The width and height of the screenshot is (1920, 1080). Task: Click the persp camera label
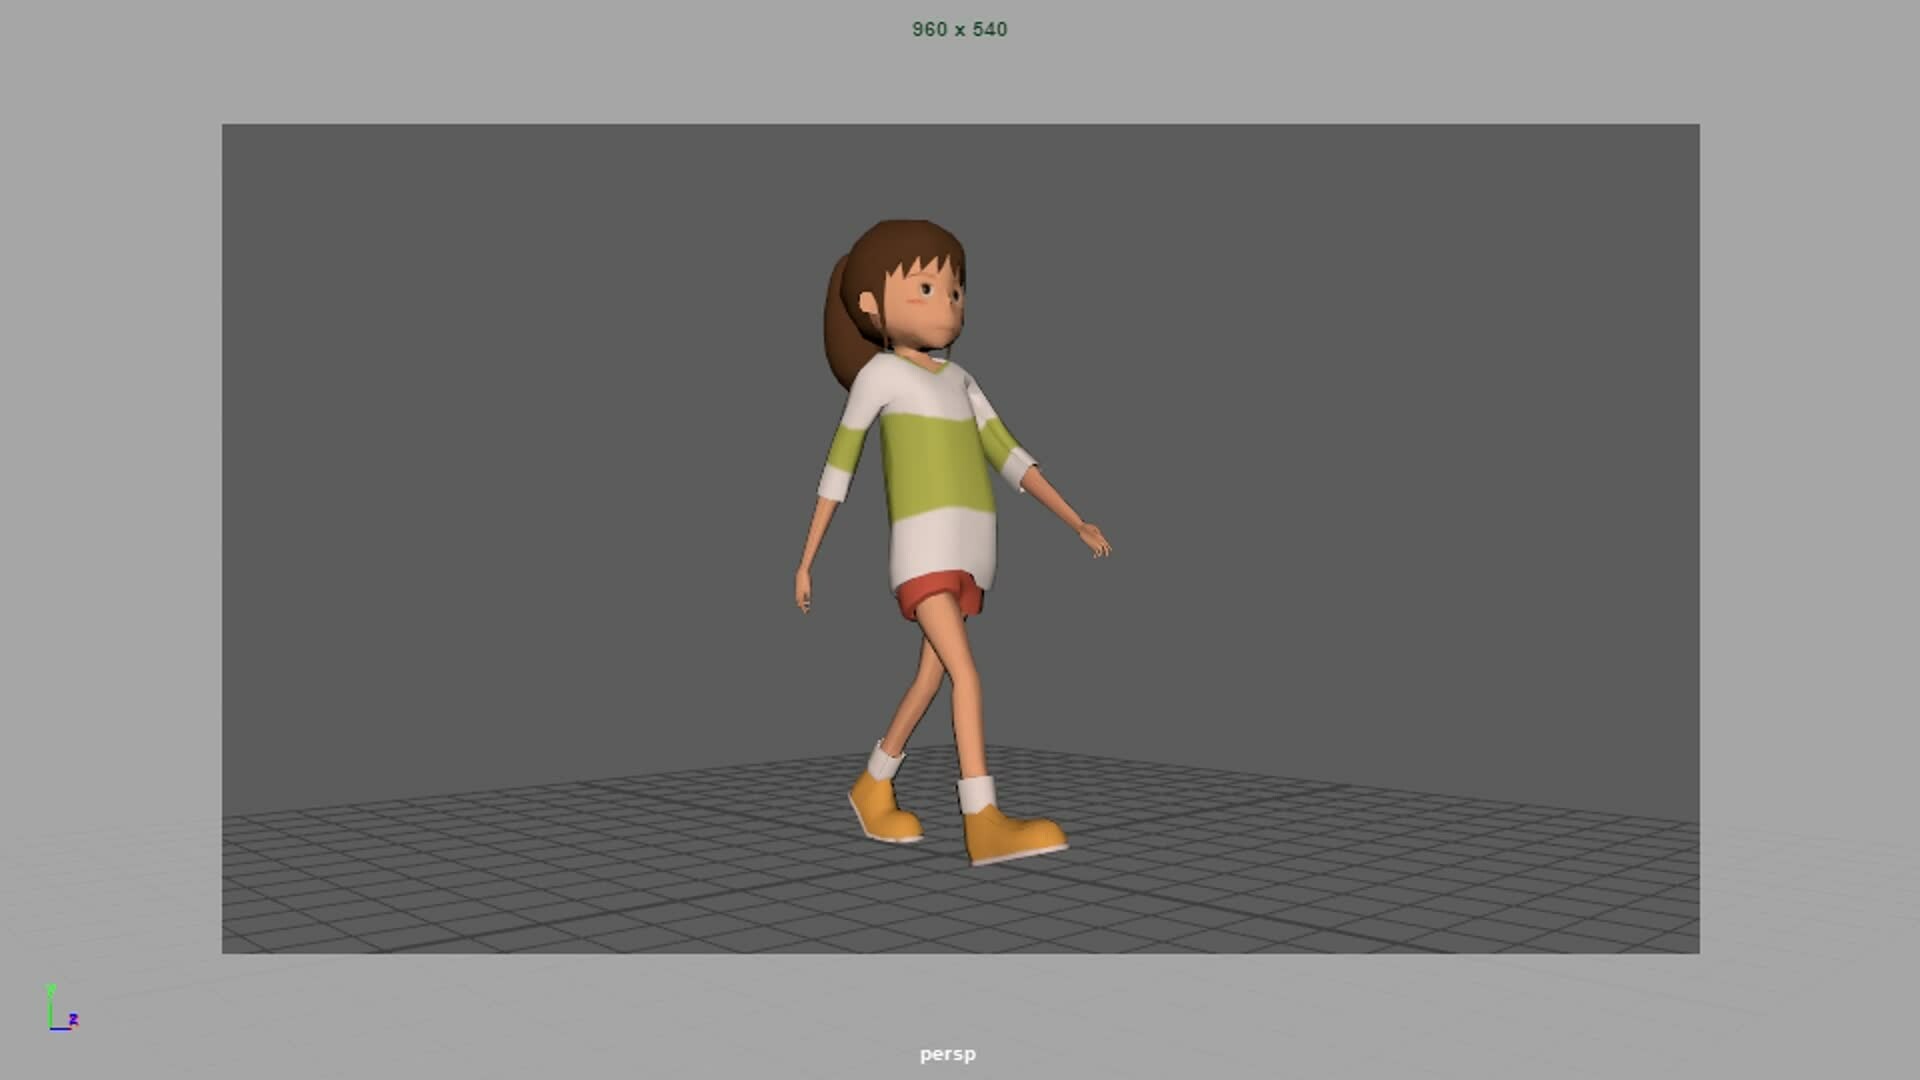click(x=948, y=1053)
